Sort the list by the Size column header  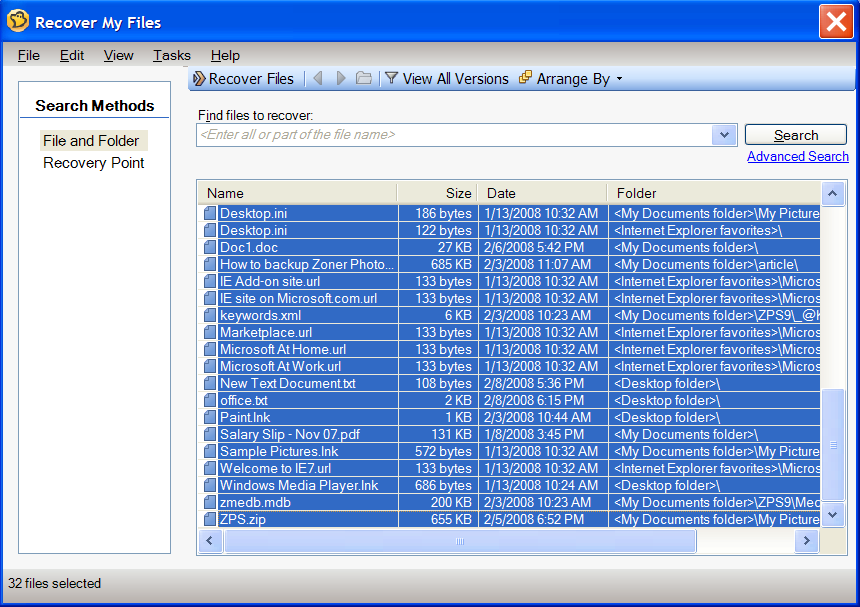437,193
